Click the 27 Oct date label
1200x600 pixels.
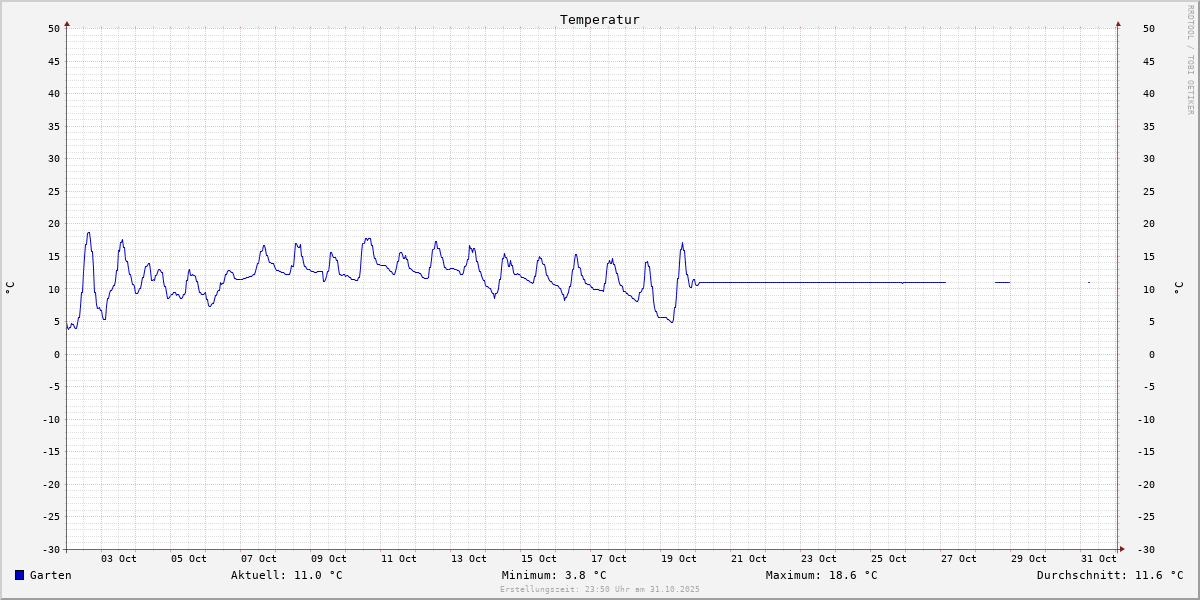pyautogui.click(x=959, y=559)
